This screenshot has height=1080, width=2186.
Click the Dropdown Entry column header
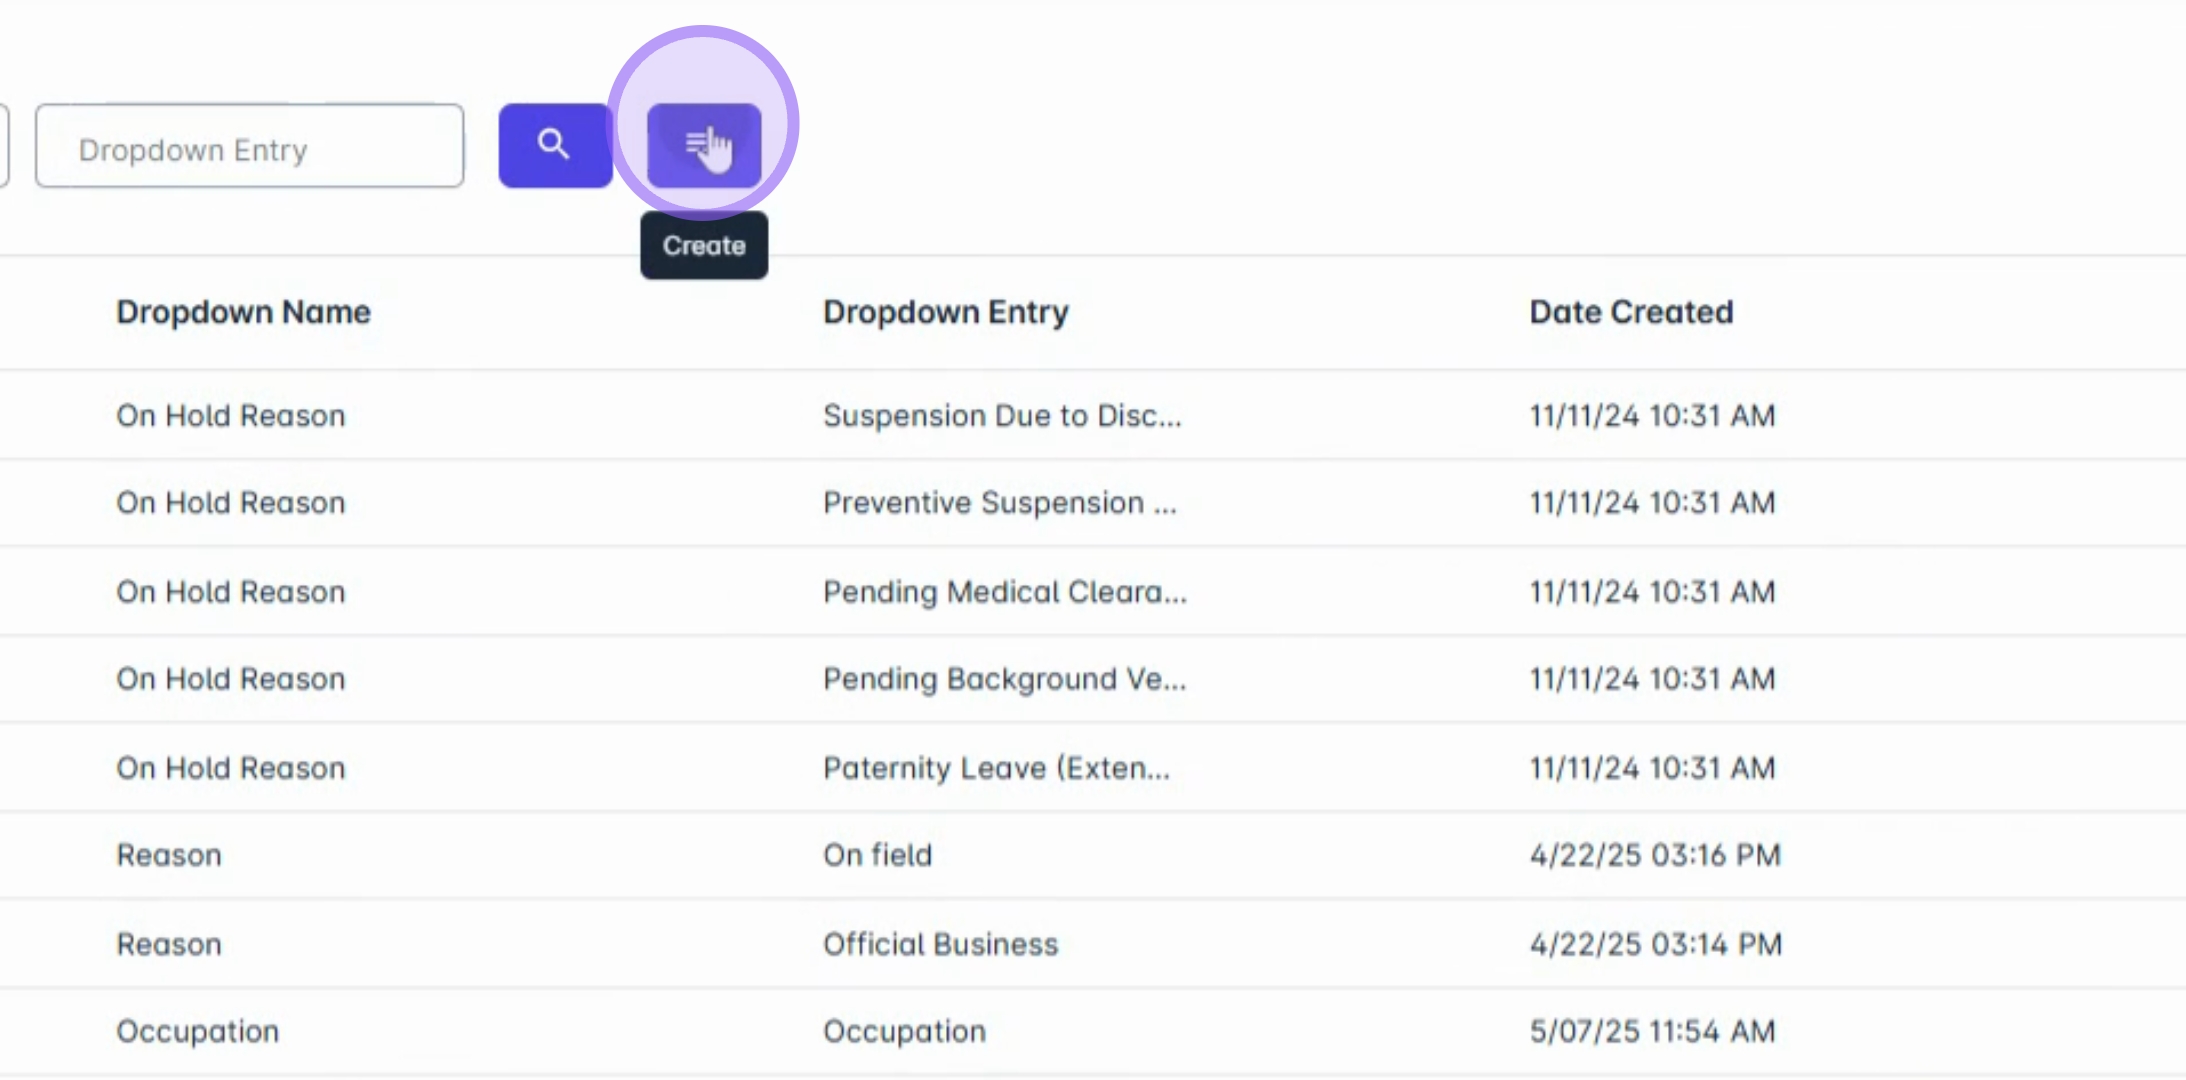pos(945,312)
